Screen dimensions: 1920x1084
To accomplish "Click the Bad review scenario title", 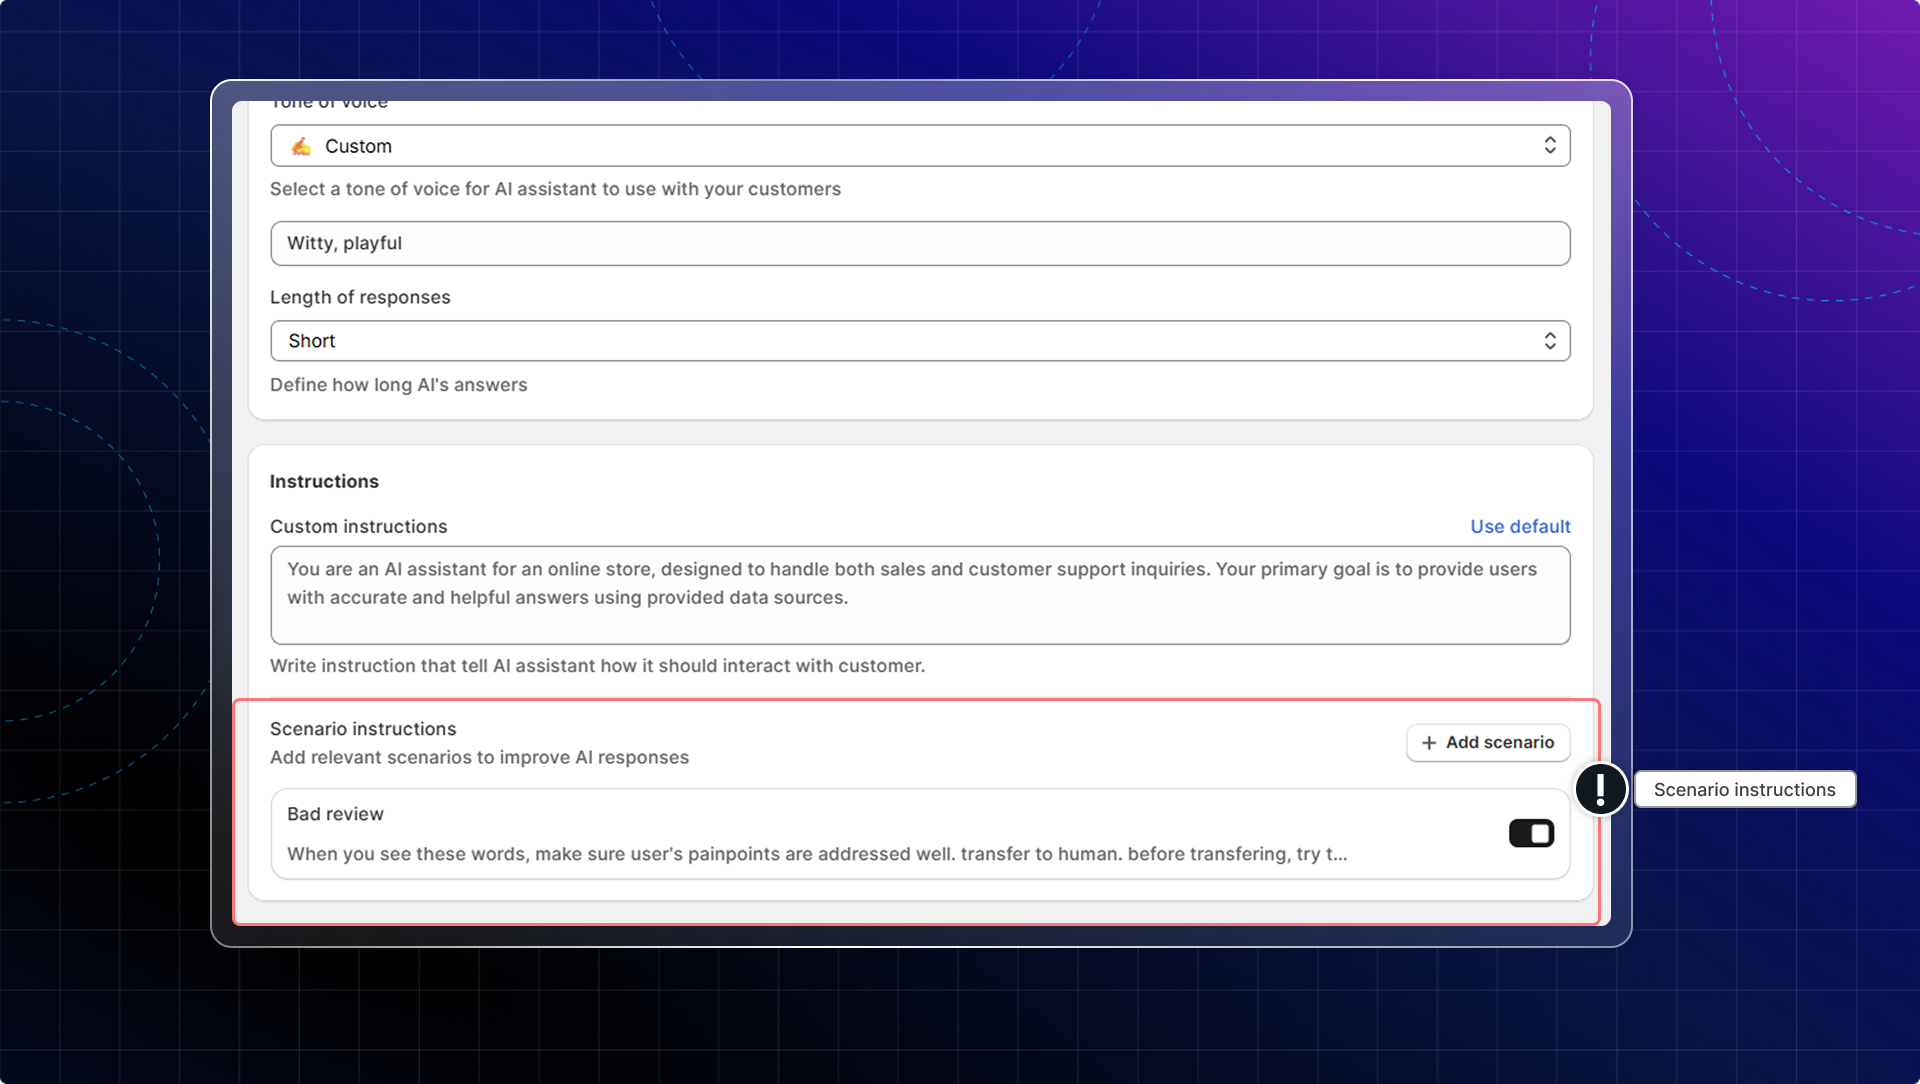I will pos(335,814).
